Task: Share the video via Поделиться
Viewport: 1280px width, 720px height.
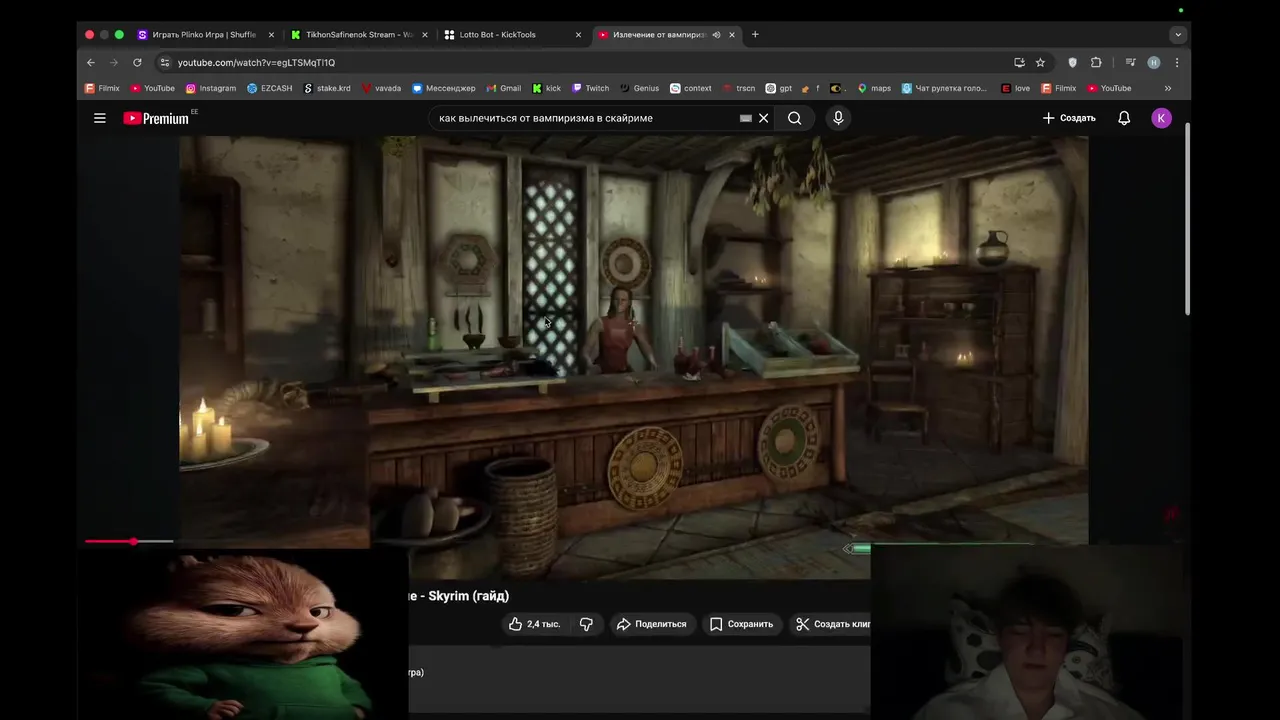Action: coord(651,624)
